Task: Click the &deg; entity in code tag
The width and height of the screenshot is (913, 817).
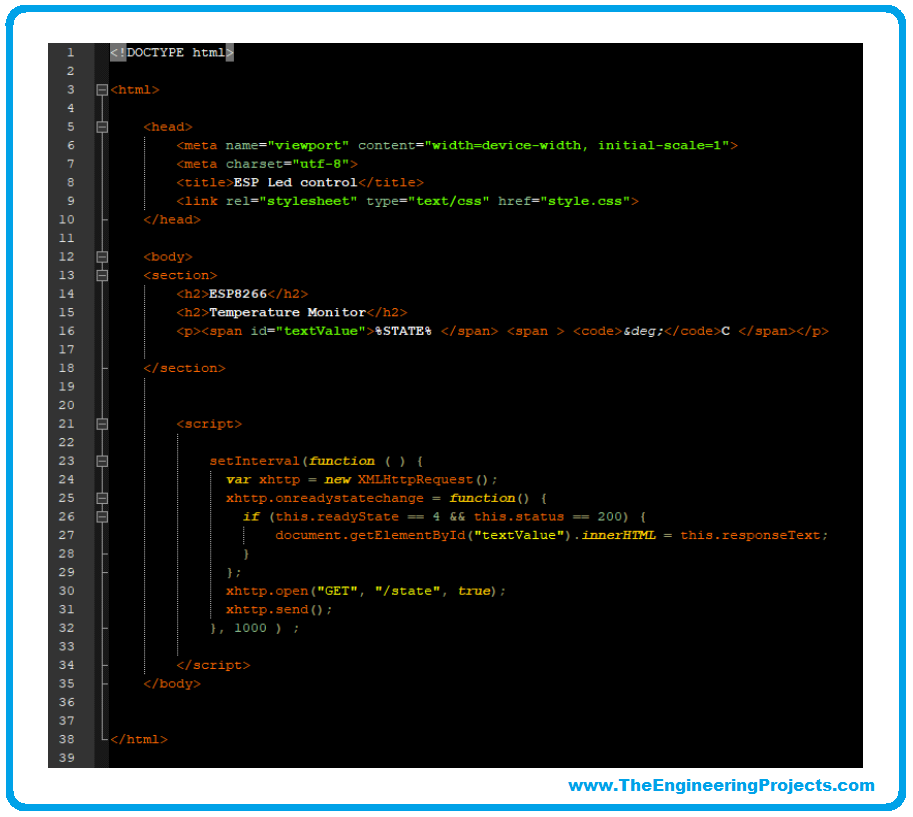Action: (x=643, y=331)
